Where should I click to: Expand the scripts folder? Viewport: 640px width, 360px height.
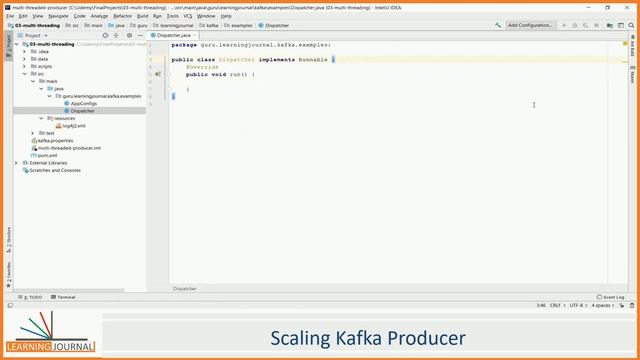point(24,67)
